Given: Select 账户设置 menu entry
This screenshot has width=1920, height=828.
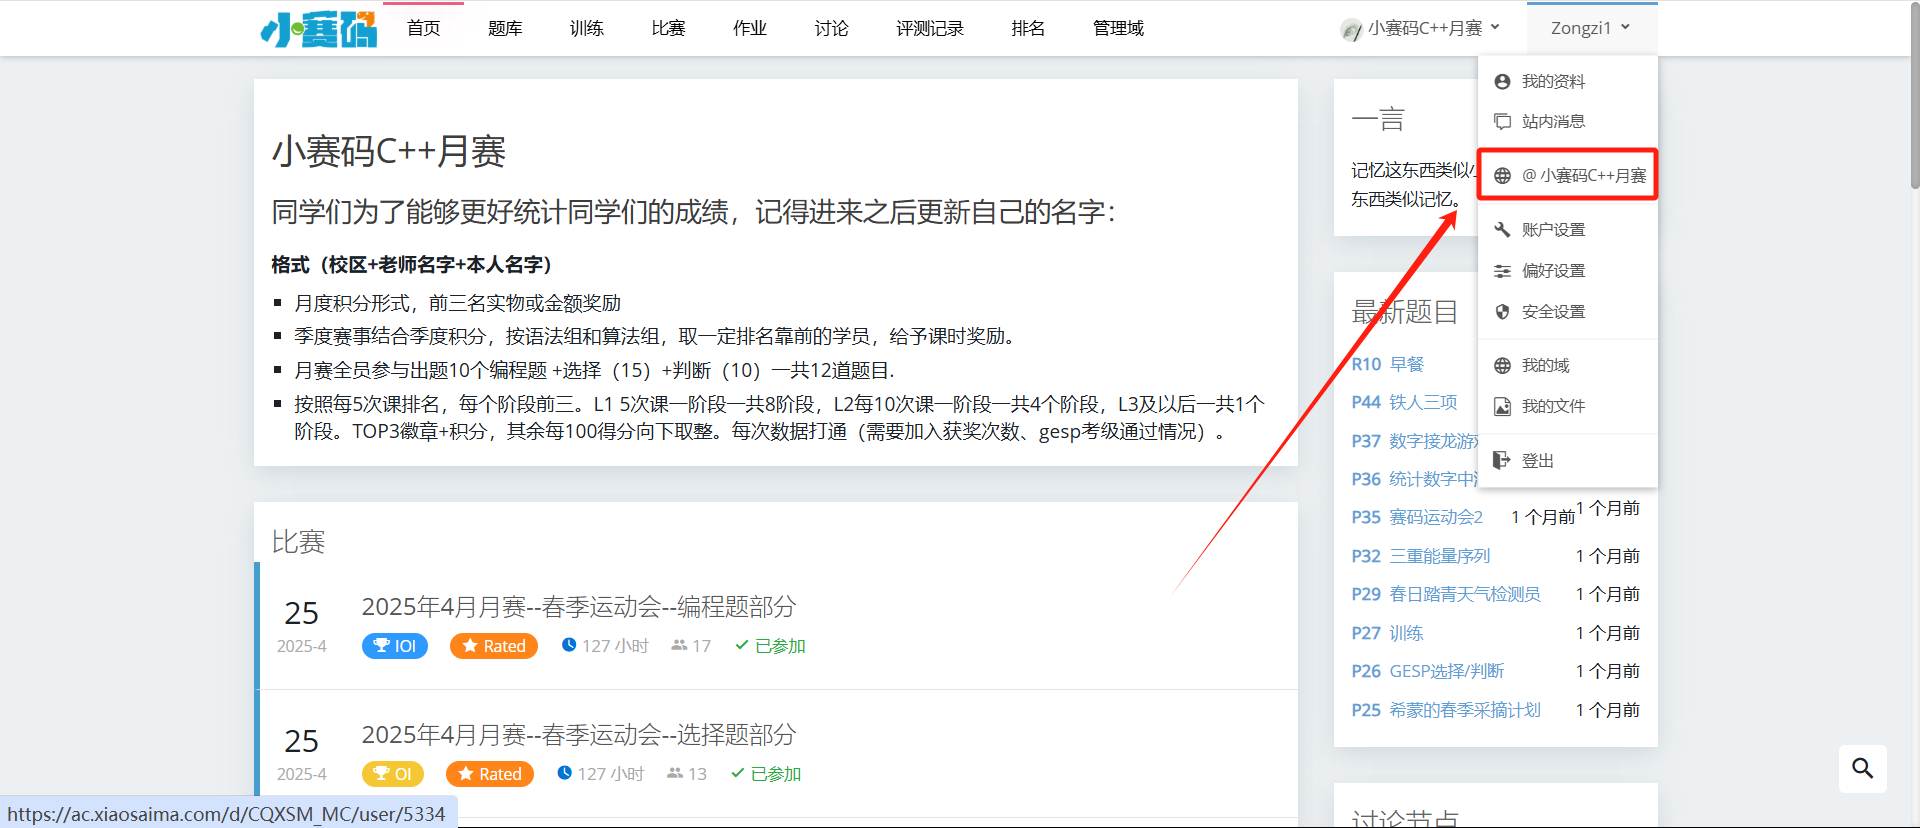Looking at the screenshot, I should point(1567,229).
